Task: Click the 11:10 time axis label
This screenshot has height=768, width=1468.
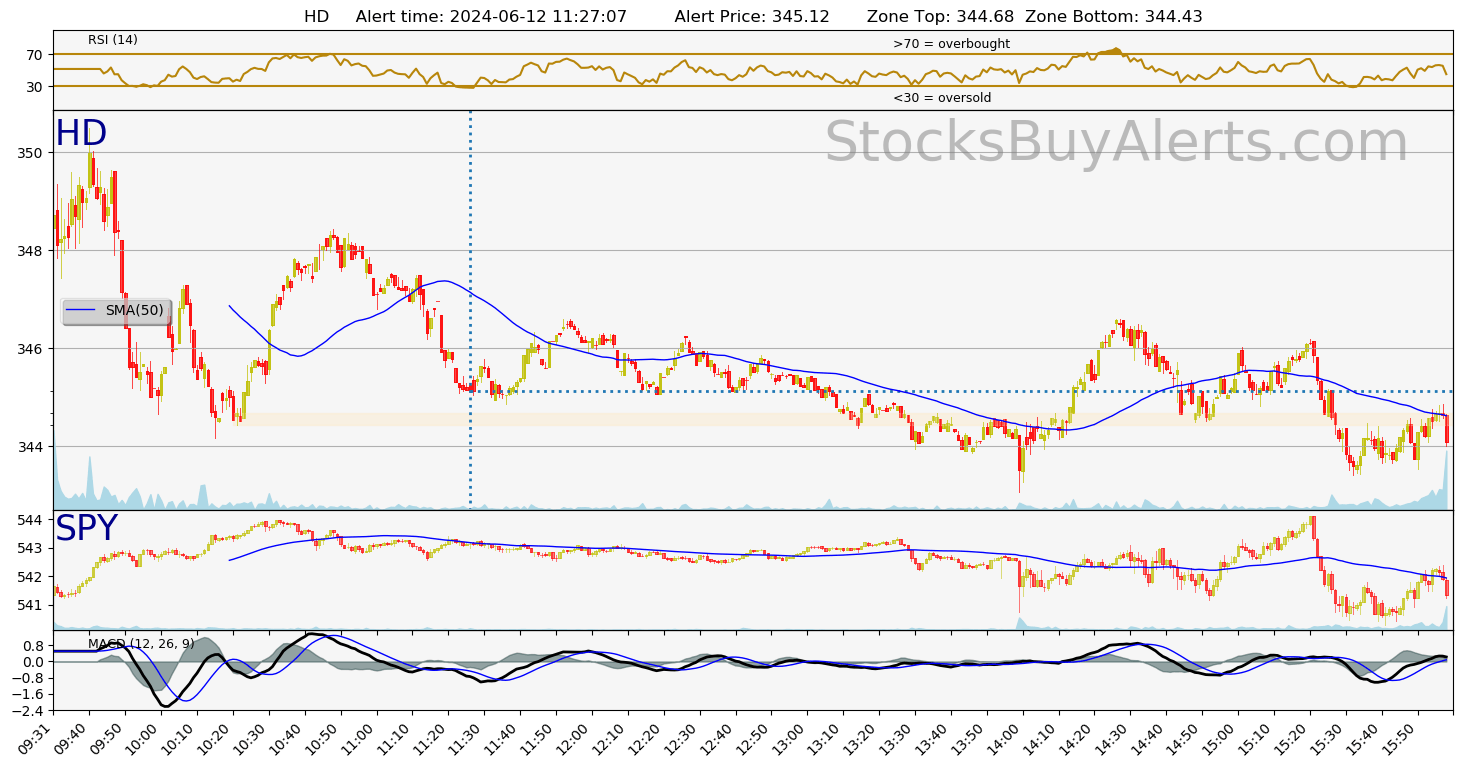Action: click(x=394, y=738)
